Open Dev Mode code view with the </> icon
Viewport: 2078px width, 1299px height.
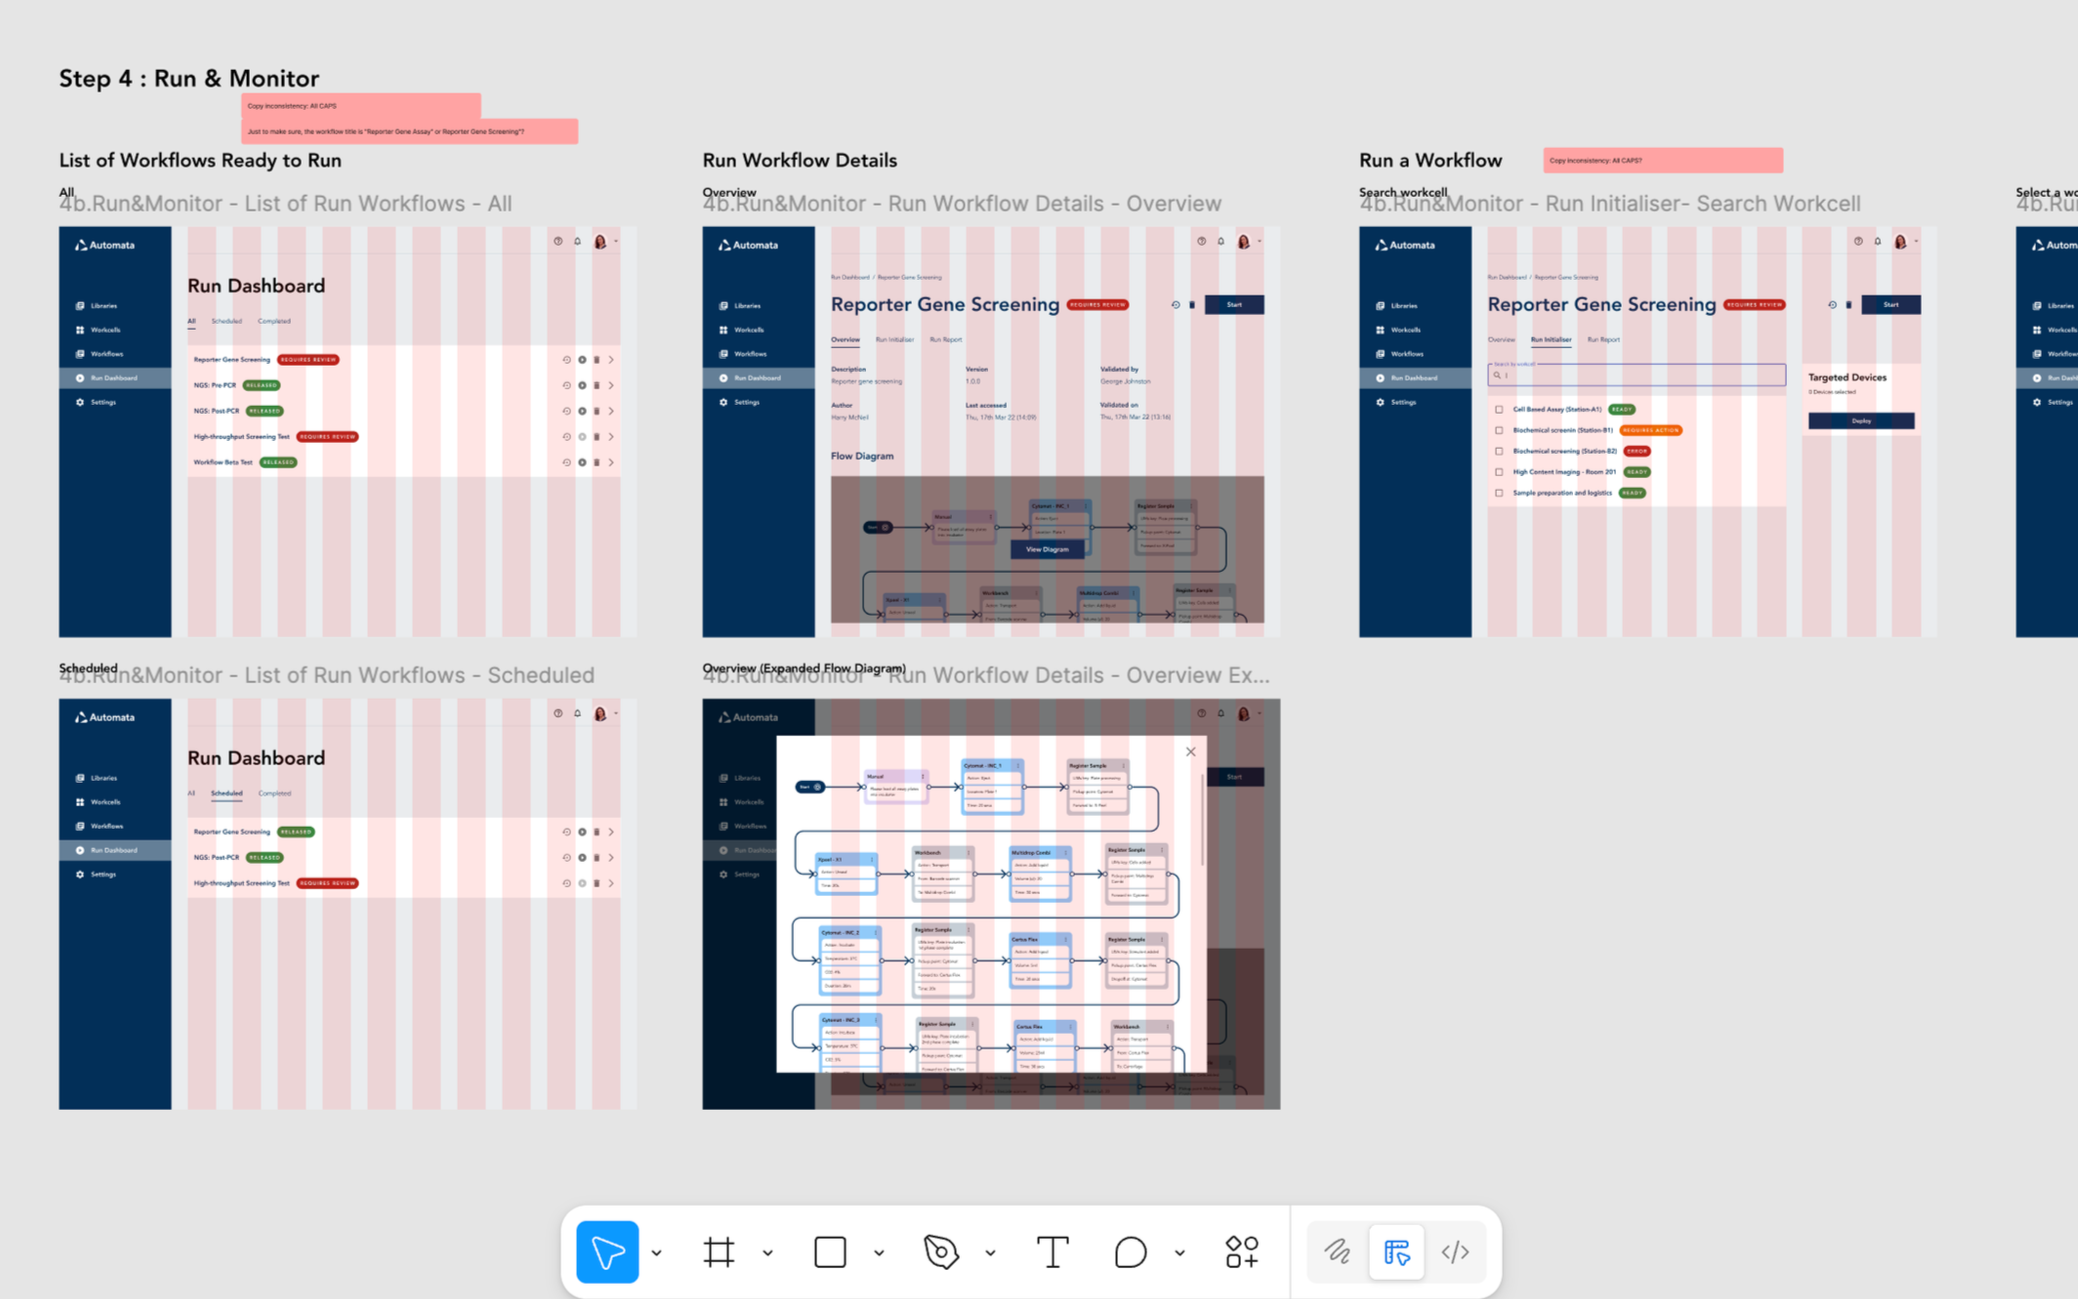(1456, 1251)
